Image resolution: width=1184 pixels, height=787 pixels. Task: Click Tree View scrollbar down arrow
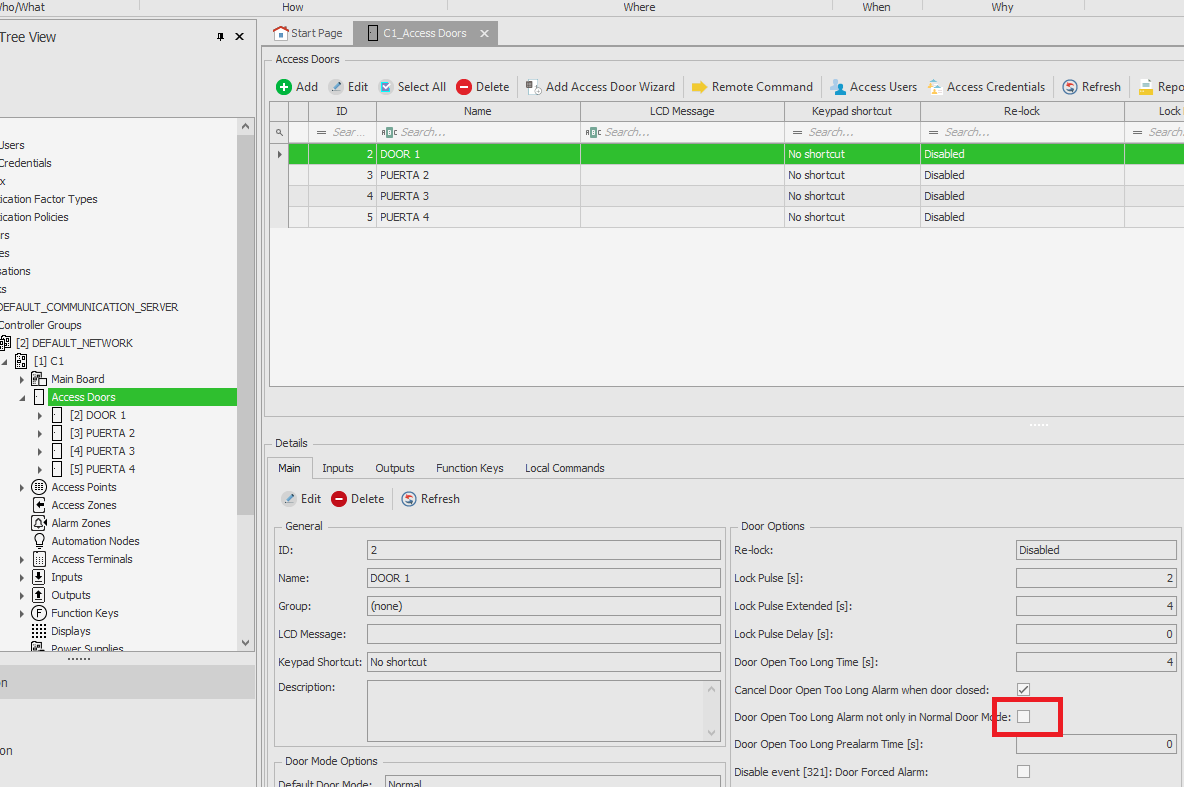pyautogui.click(x=245, y=643)
